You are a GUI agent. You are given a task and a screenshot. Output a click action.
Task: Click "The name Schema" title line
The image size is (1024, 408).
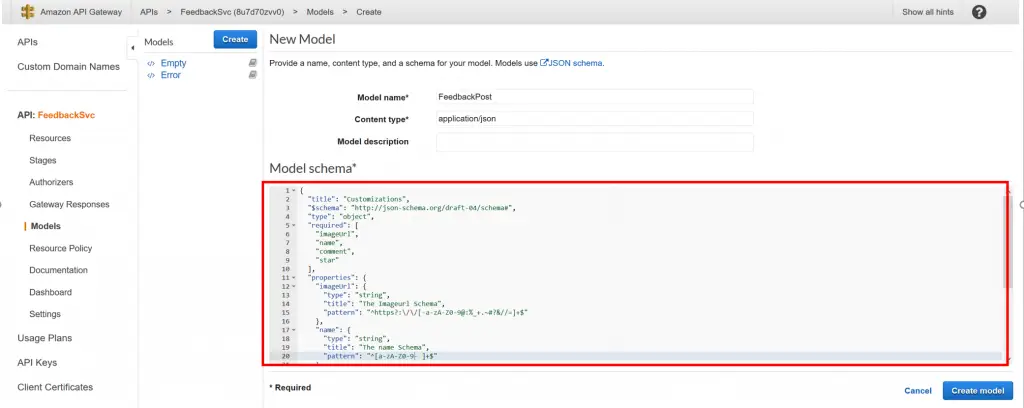pos(377,348)
